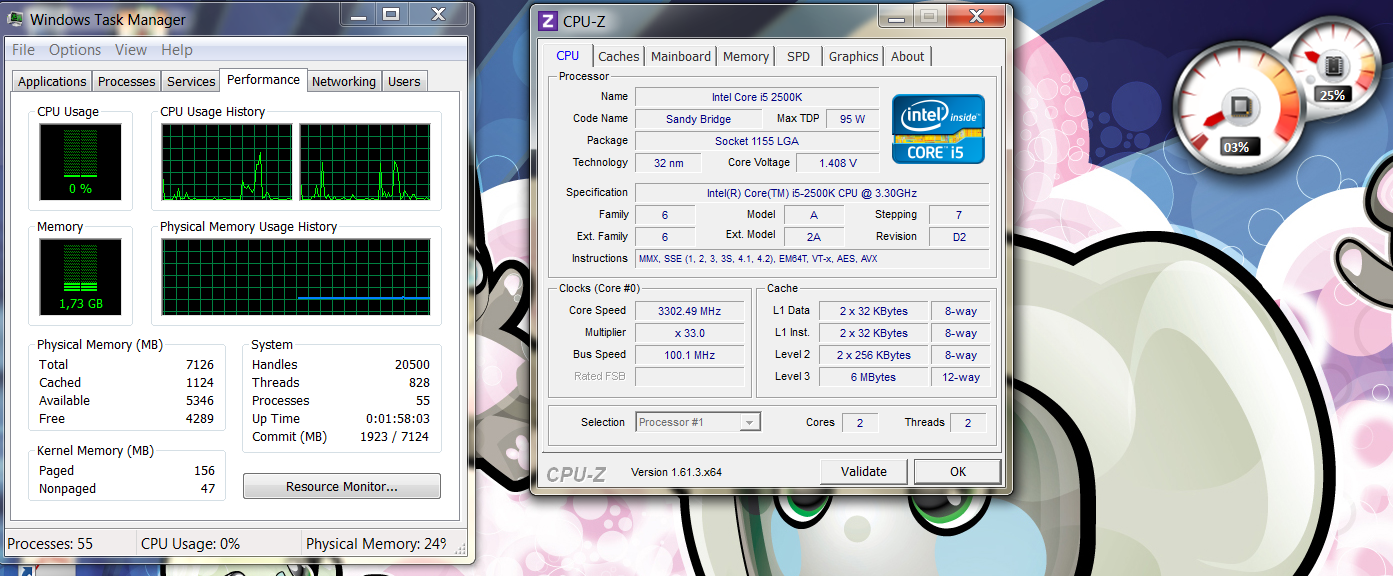This screenshot has width=1393, height=576.
Task: Open the Processor #1 selection dropdown
Action: point(750,423)
